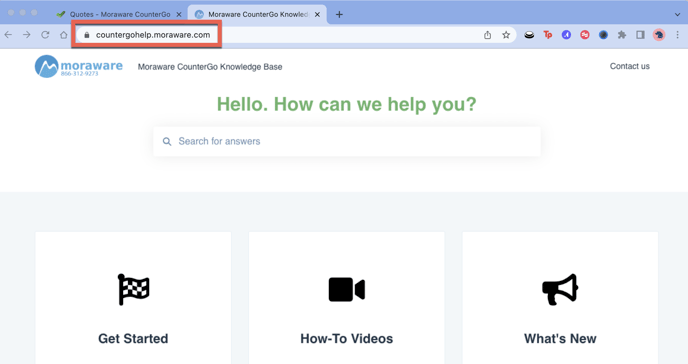Open the Extensions puzzle piece menu
Viewport: 688px width, 364px height.
[x=622, y=35]
